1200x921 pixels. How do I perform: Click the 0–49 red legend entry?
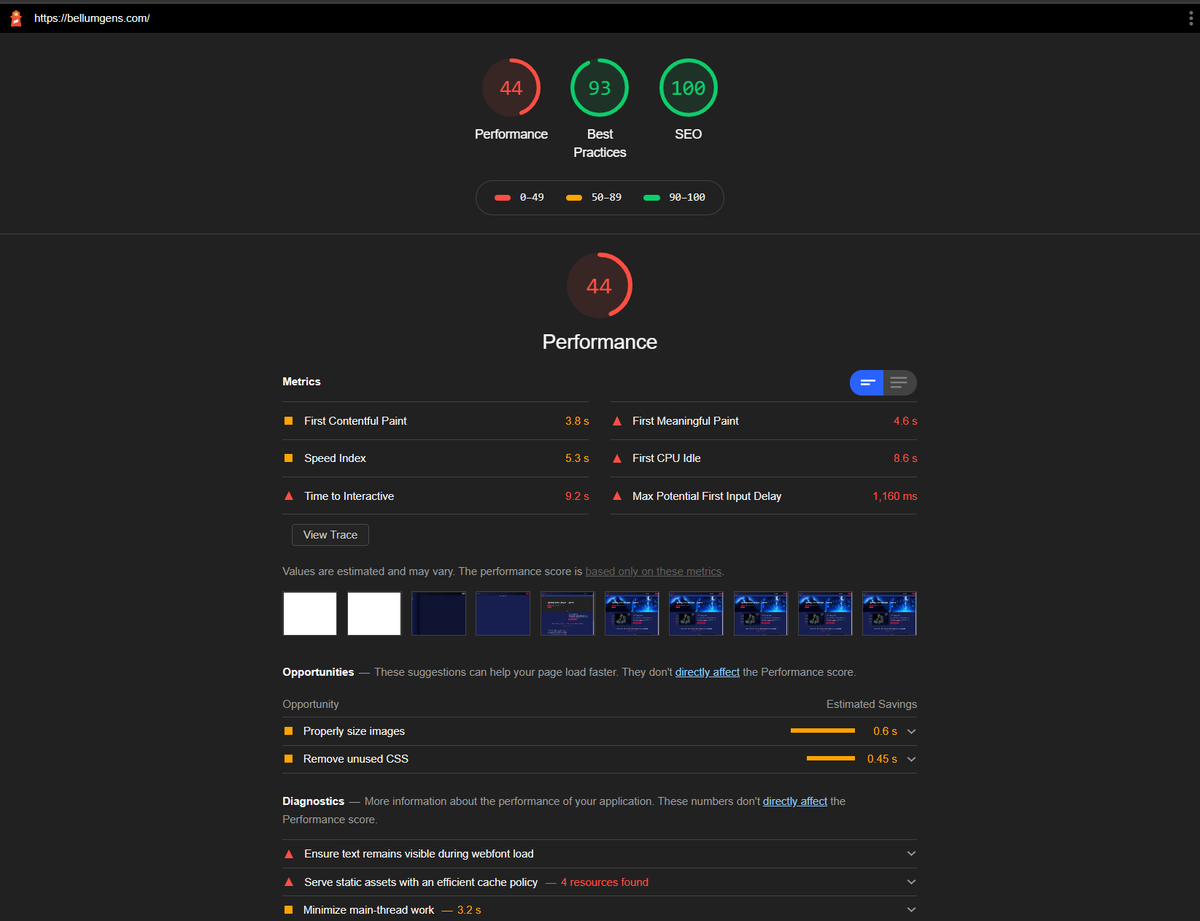pos(521,197)
